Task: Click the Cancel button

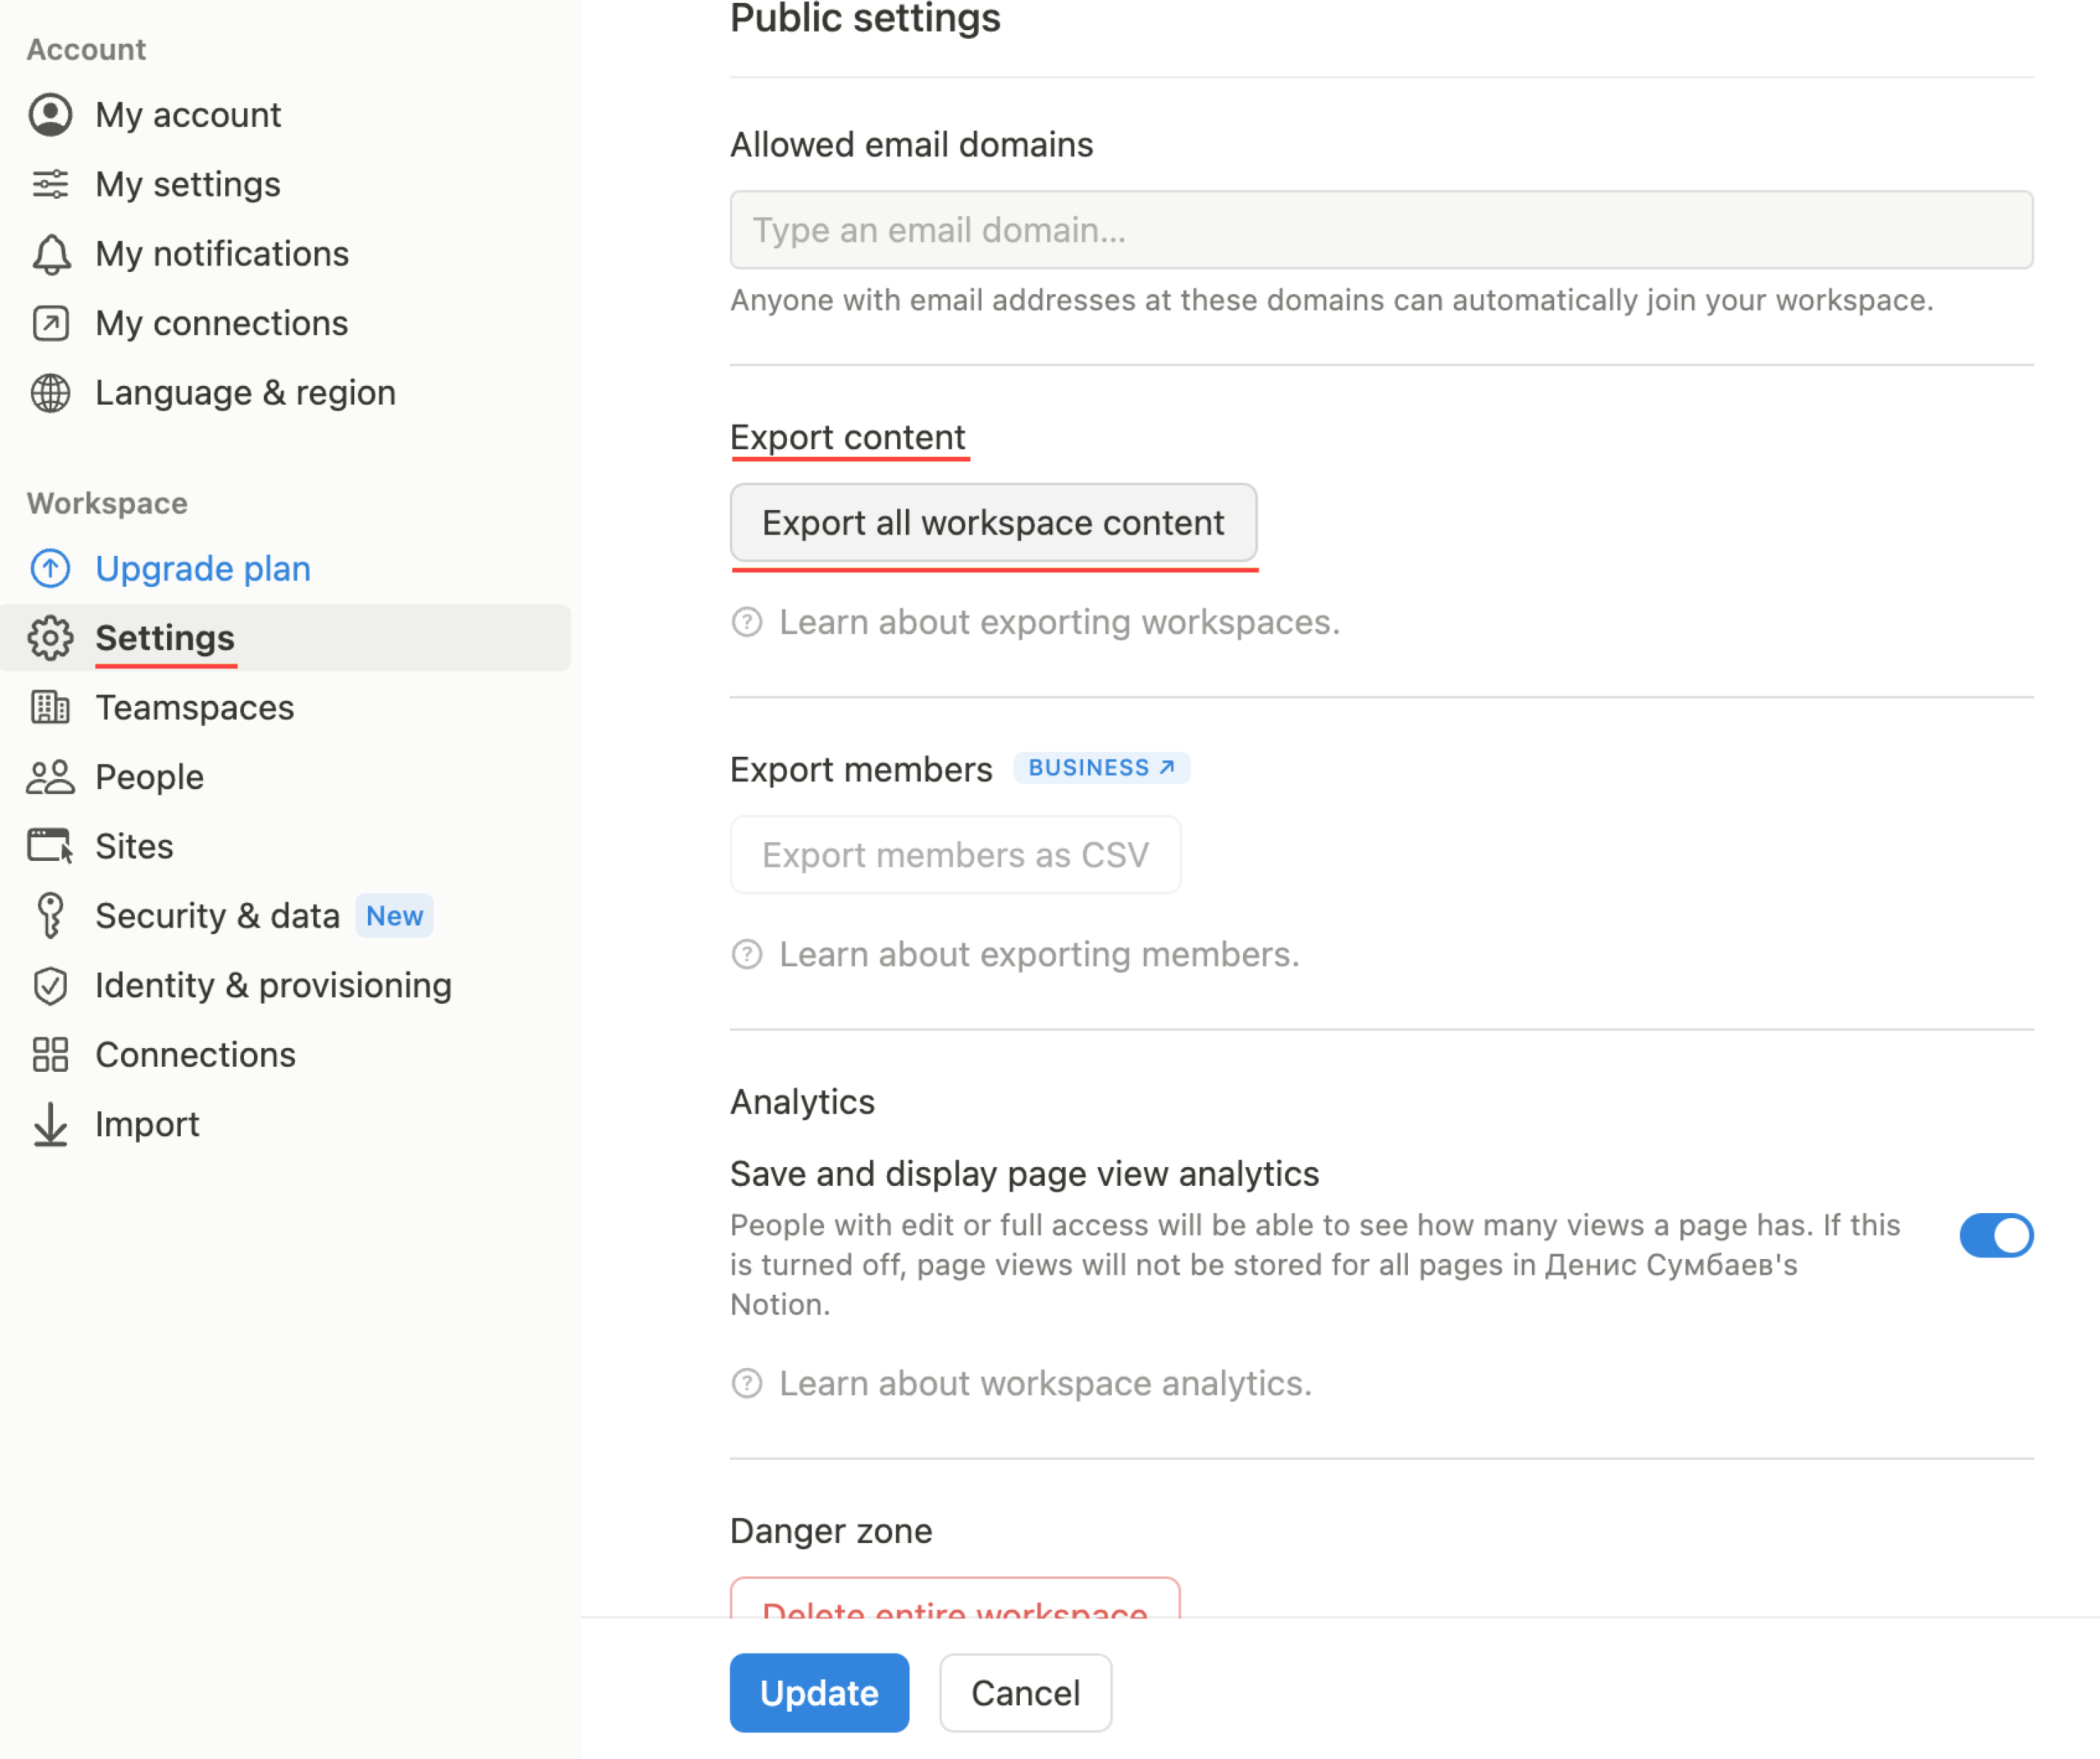Action: 1024,1692
